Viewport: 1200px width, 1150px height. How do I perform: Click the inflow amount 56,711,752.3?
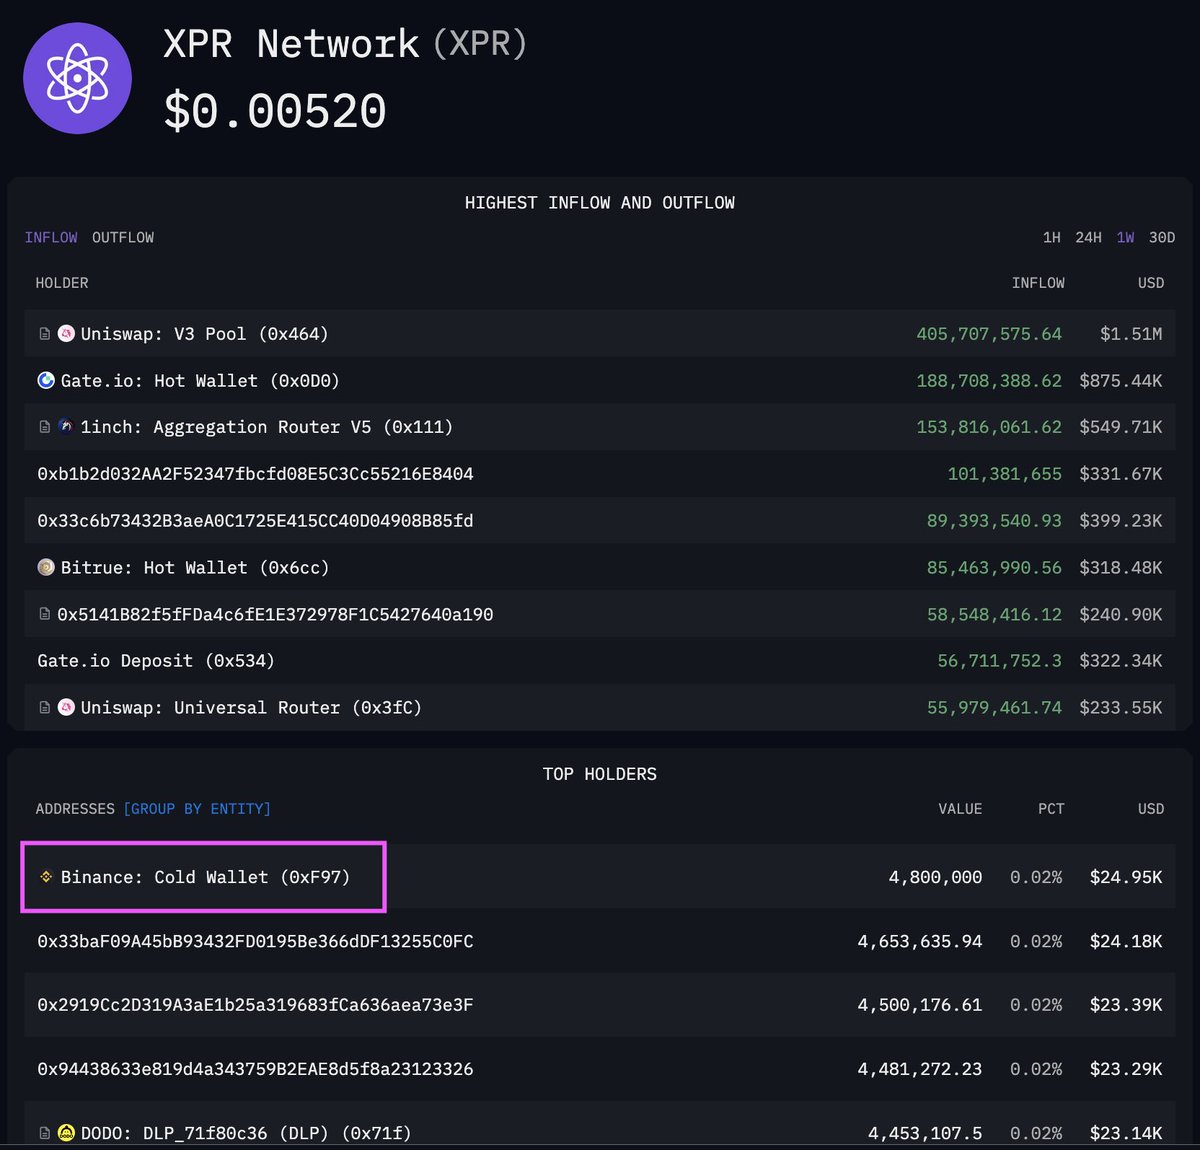(1000, 660)
